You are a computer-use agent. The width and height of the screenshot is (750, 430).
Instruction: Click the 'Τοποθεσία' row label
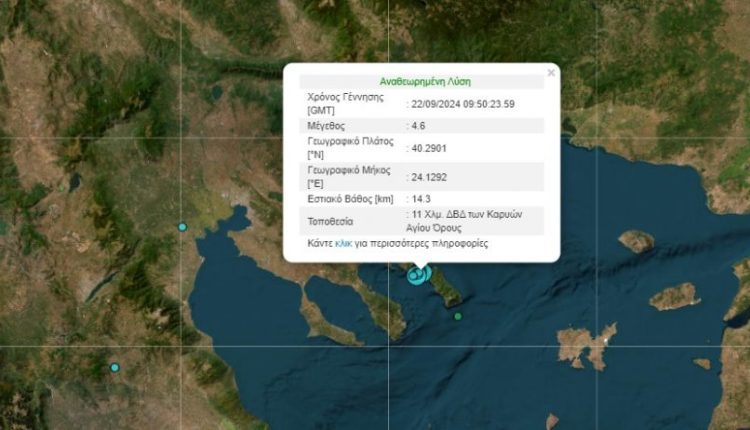(x=331, y=221)
